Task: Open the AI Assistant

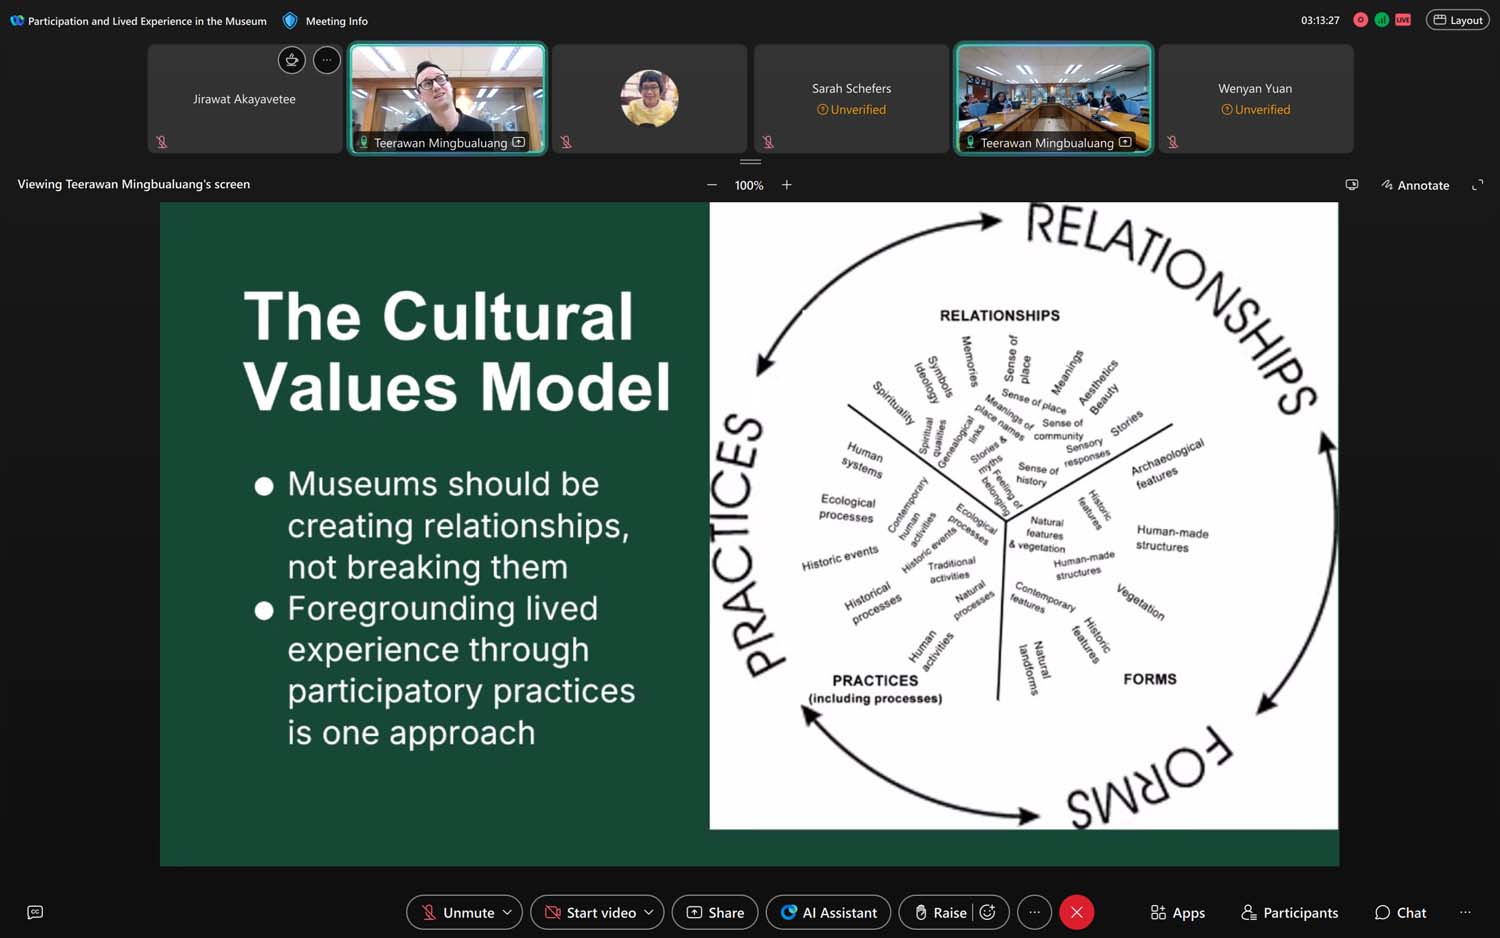Action: click(828, 912)
